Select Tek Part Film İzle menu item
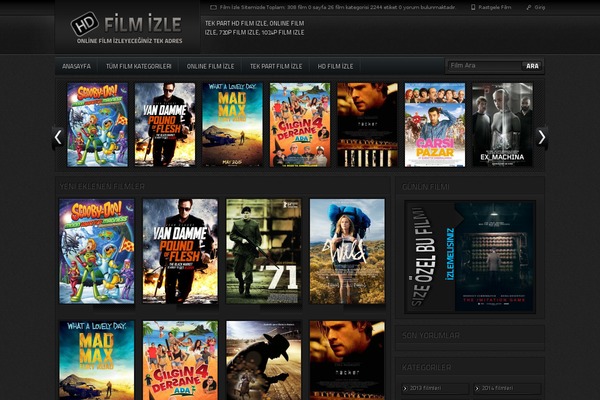 pos(276,66)
